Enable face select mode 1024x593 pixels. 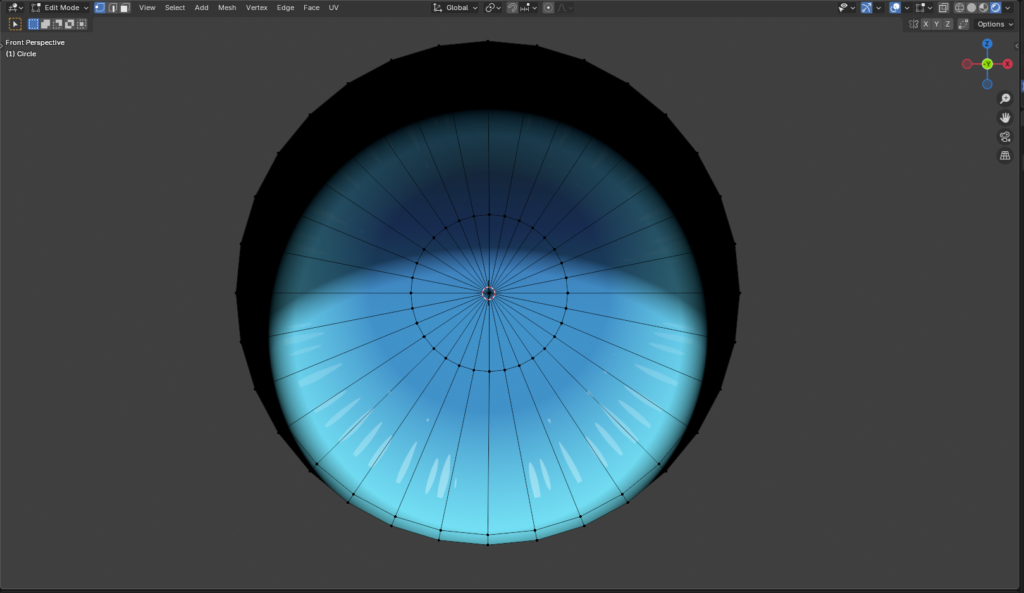click(125, 8)
